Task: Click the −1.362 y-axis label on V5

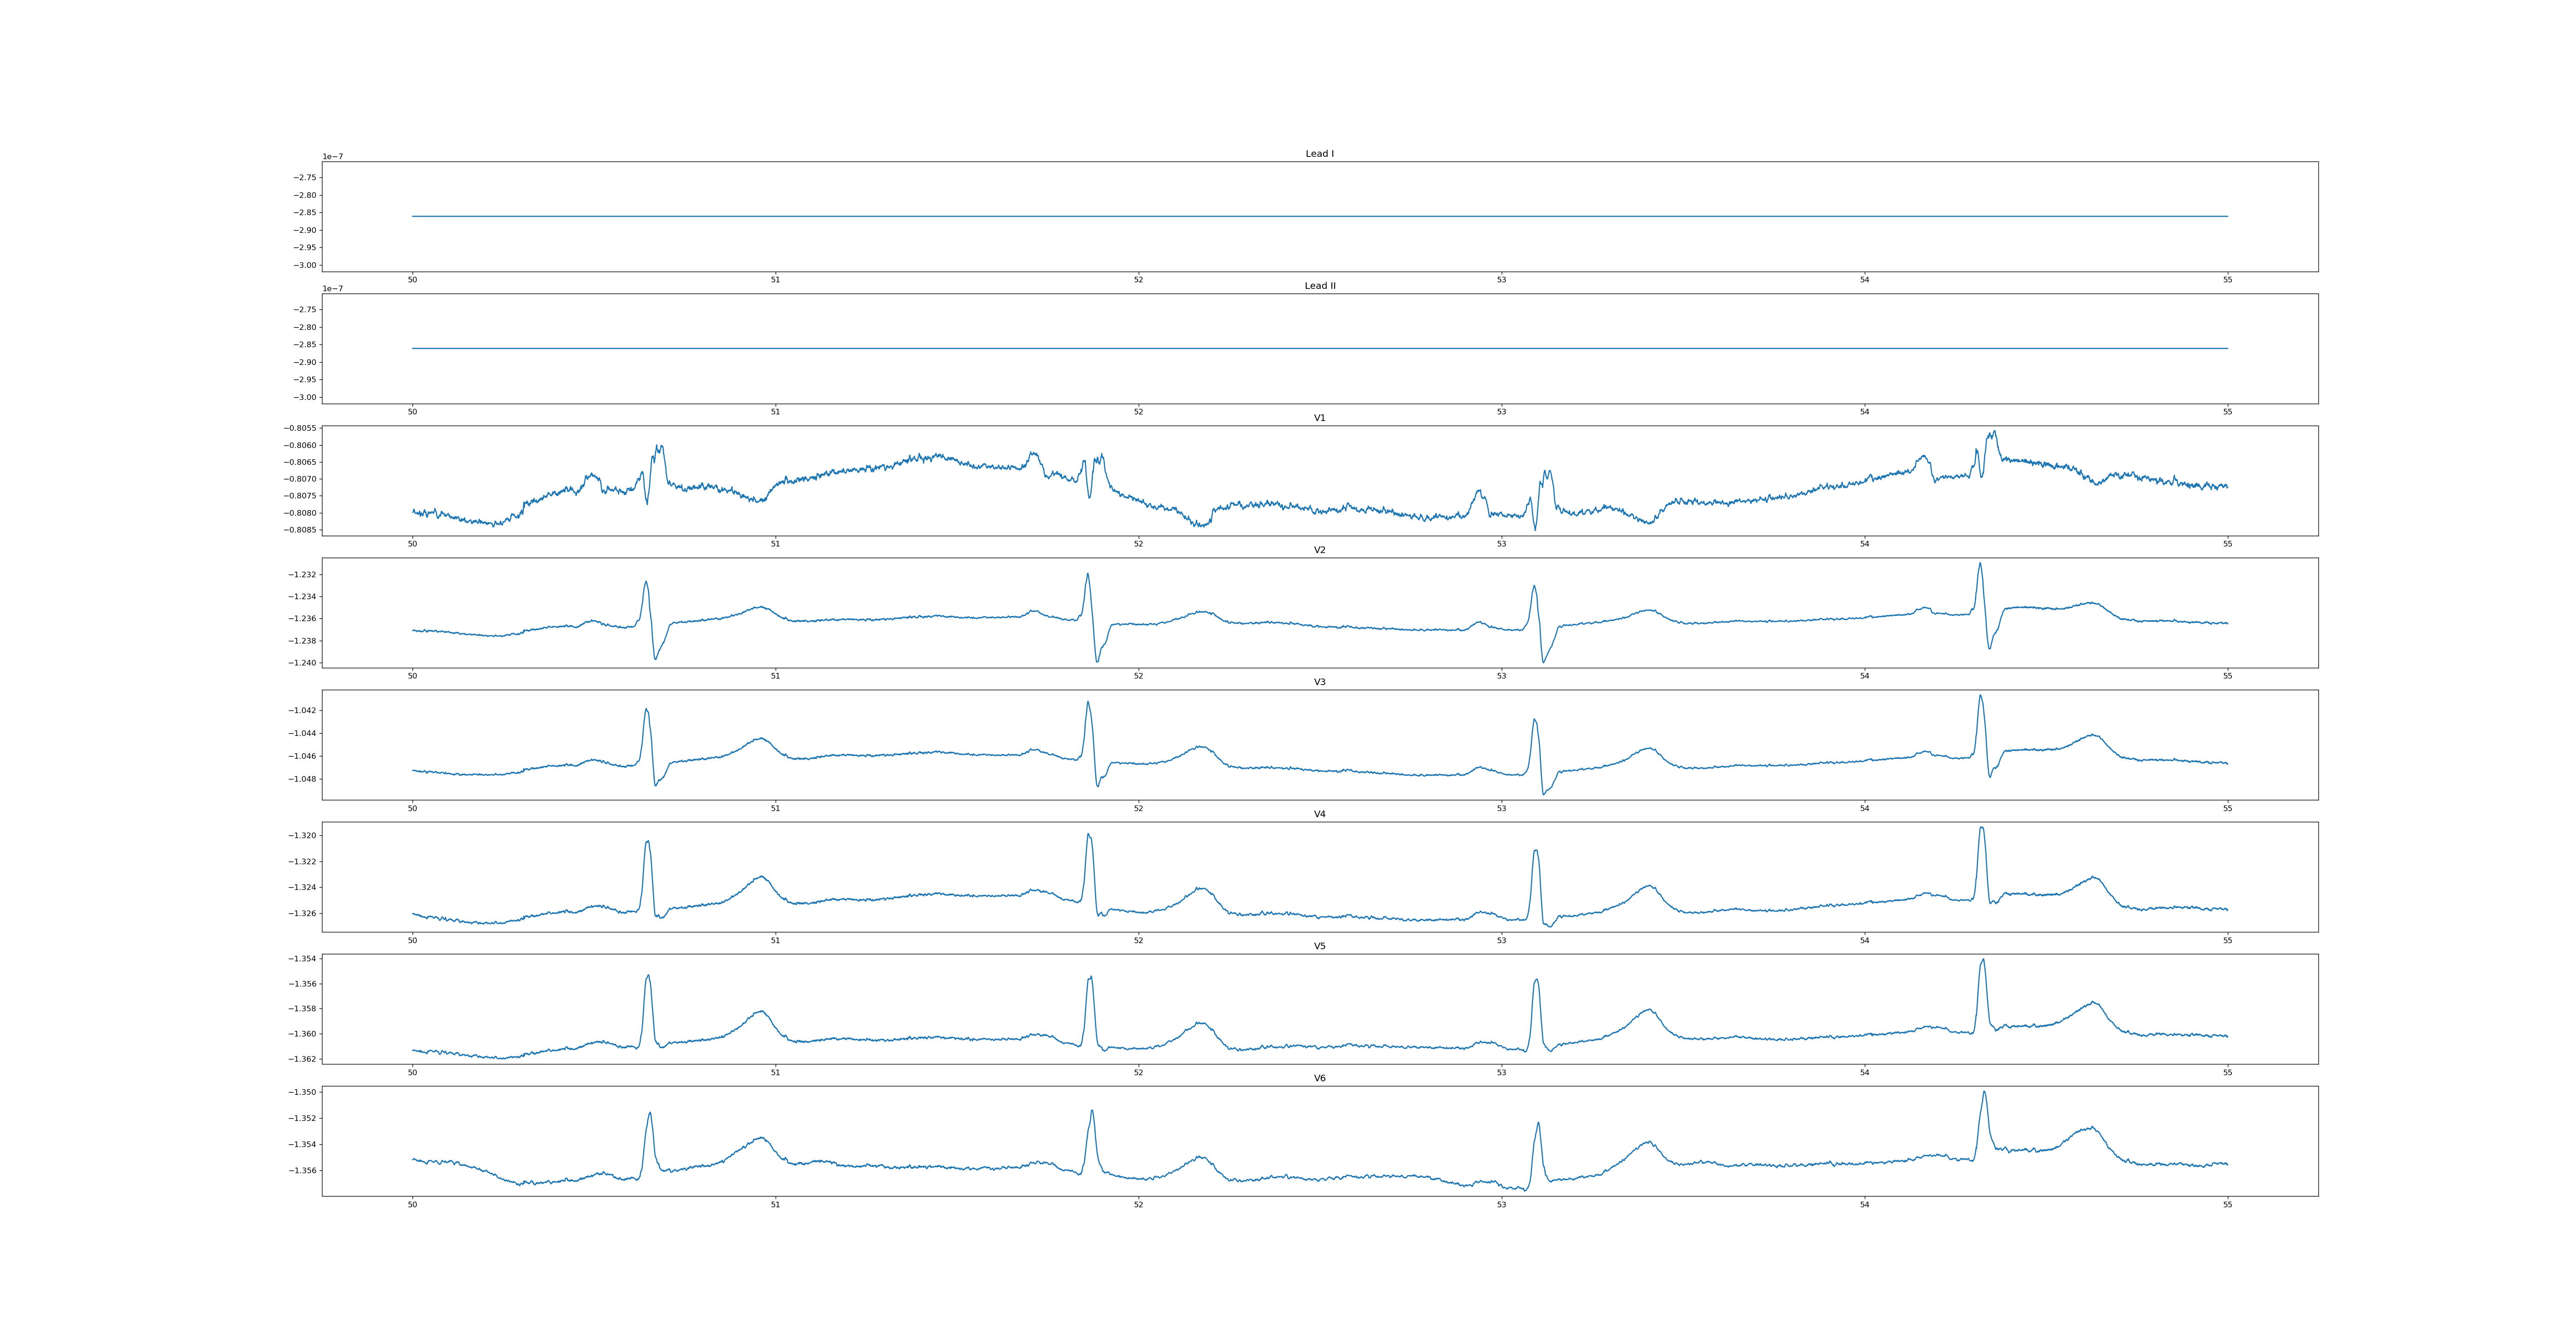Action: pos(302,1059)
